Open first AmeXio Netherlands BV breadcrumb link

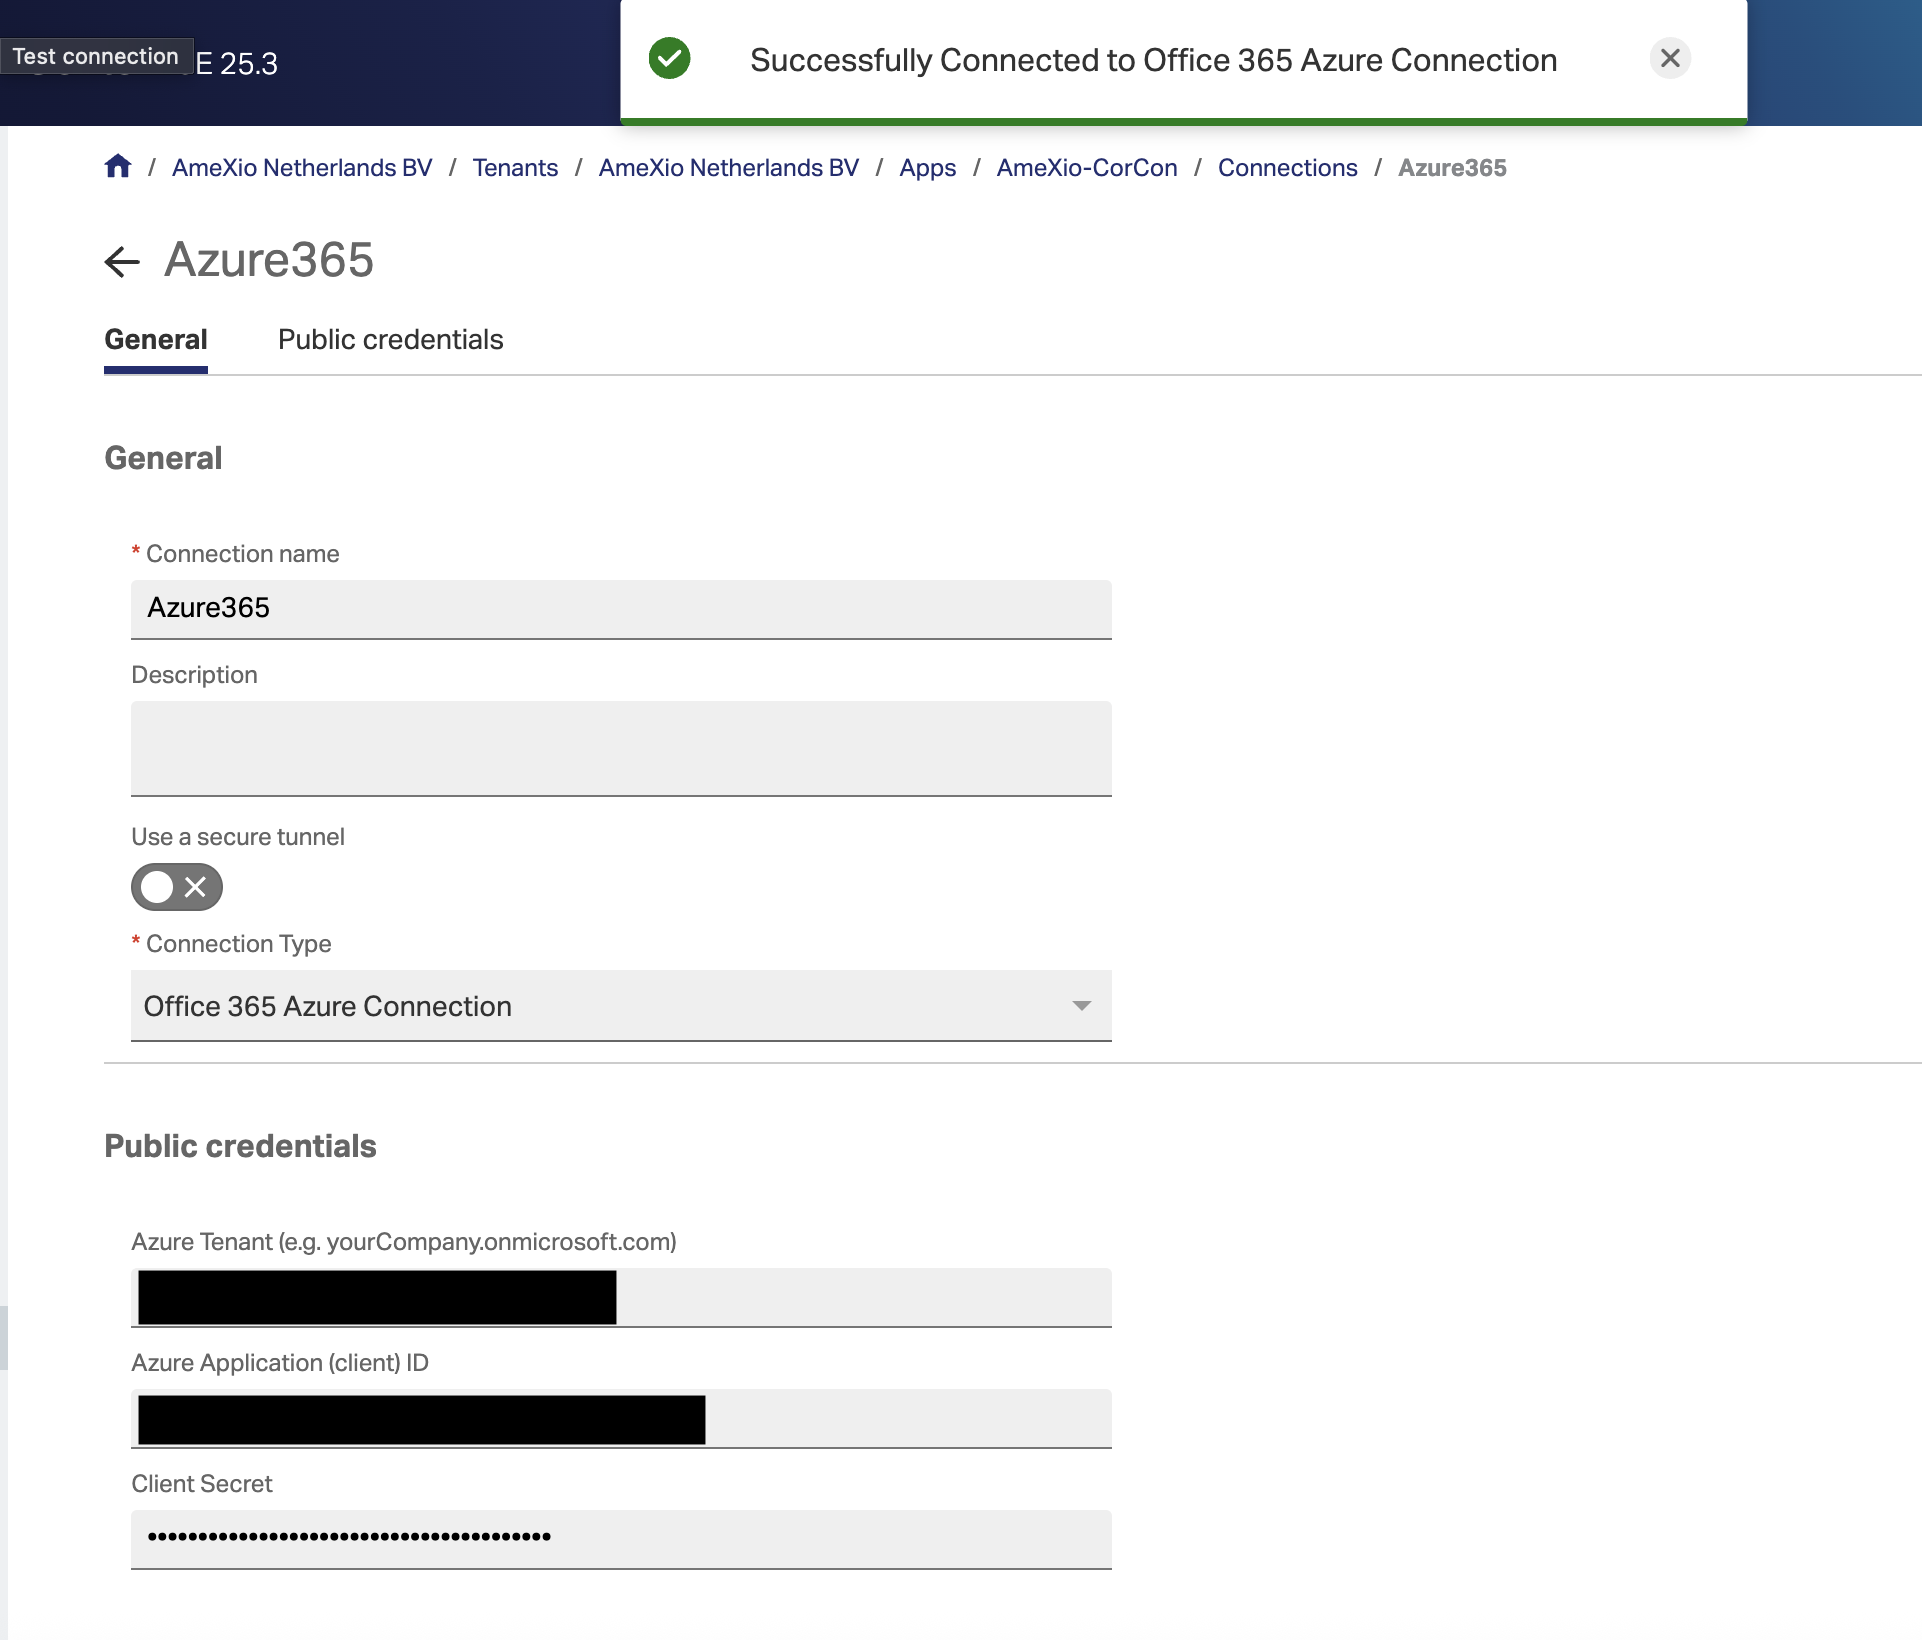pos(302,168)
